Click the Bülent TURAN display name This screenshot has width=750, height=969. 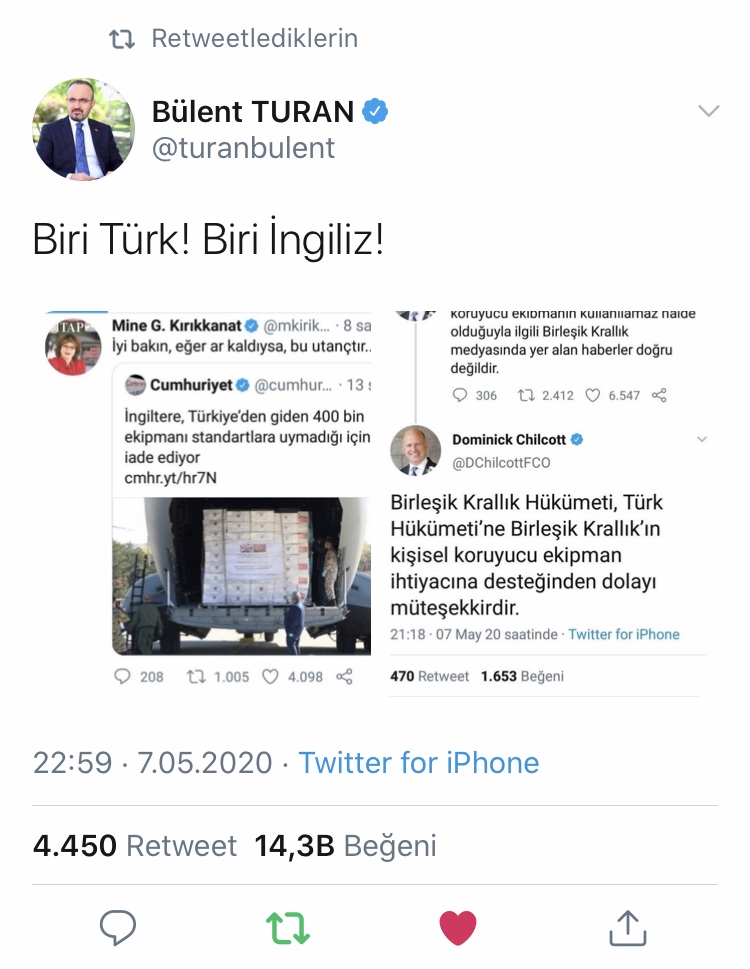(253, 112)
